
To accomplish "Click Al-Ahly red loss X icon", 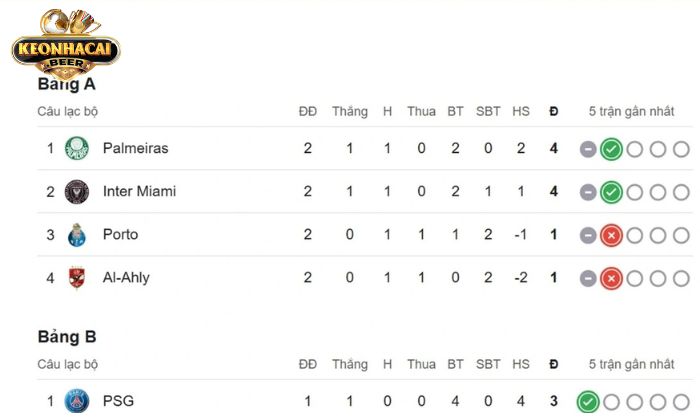I will click(x=611, y=279).
